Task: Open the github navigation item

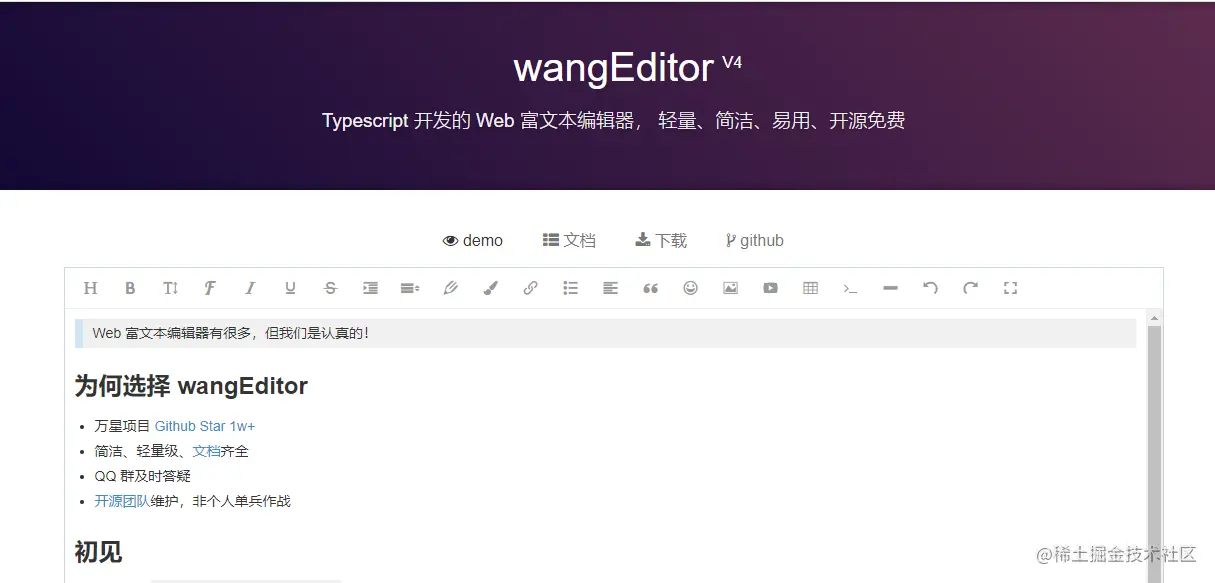Action: (x=755, y=240)
